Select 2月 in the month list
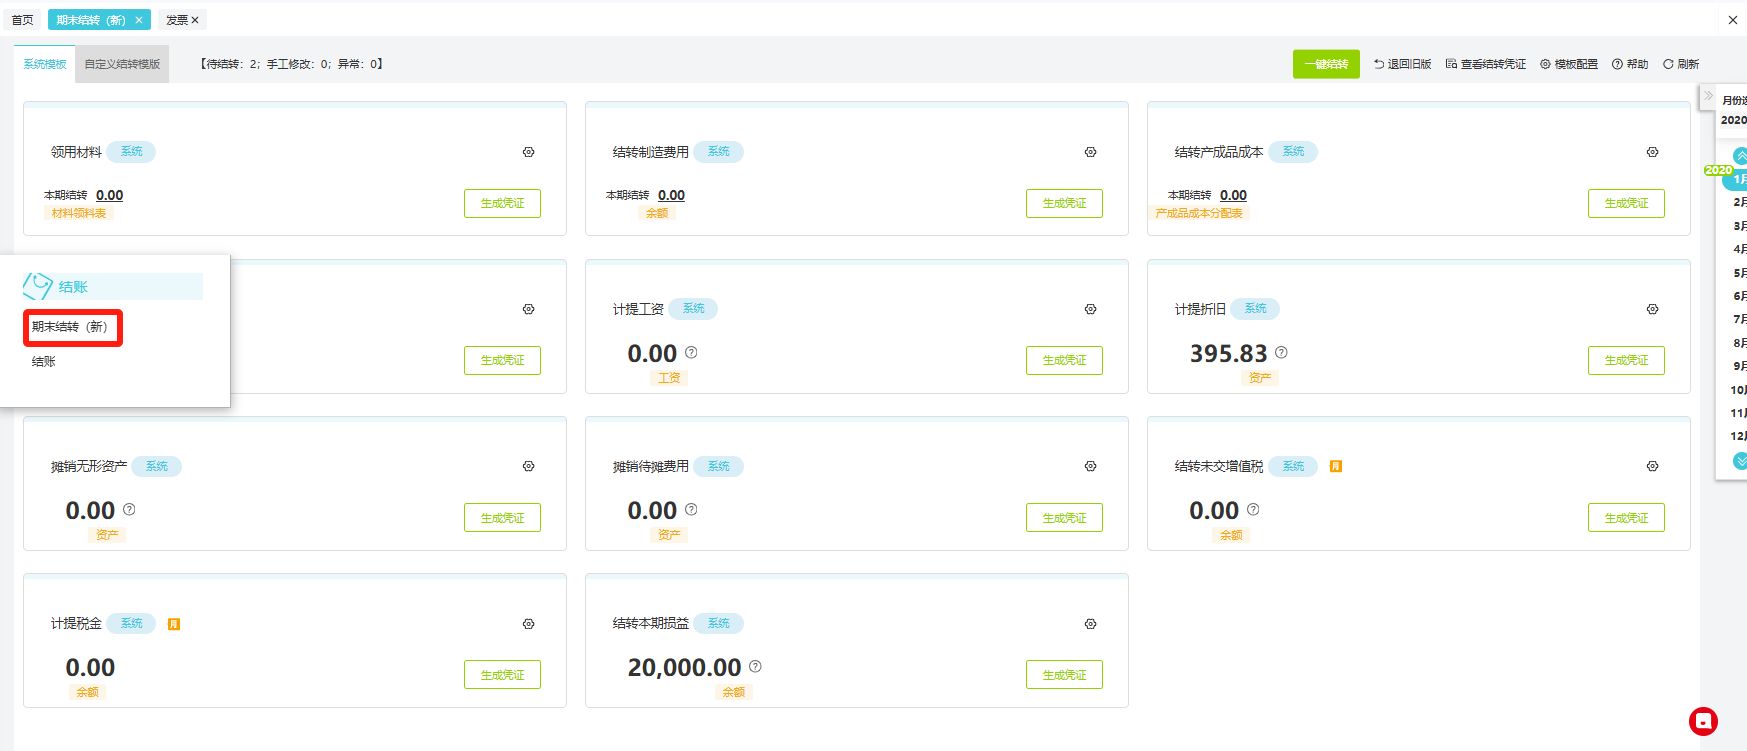Screen dimensions: 1747x751 pyautogui.click(x=1739, y=202)
